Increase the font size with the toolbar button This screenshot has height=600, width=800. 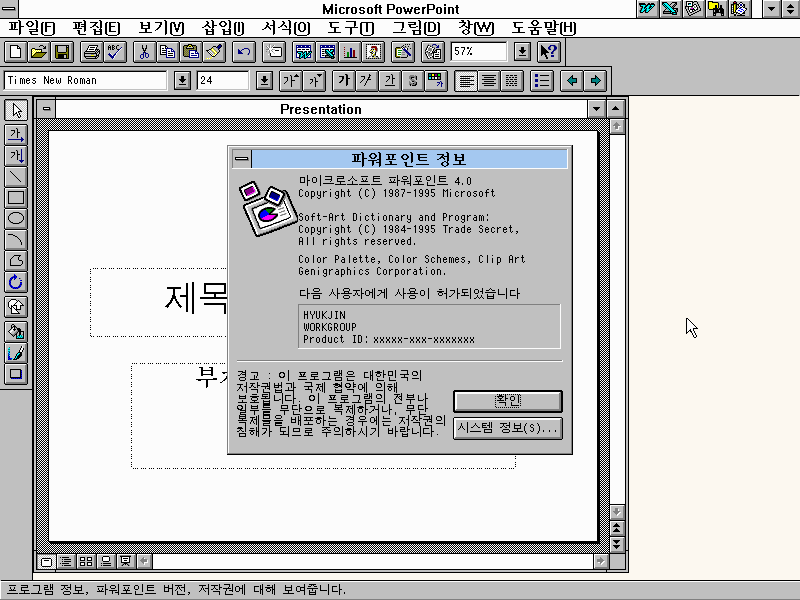pos(291,81)
